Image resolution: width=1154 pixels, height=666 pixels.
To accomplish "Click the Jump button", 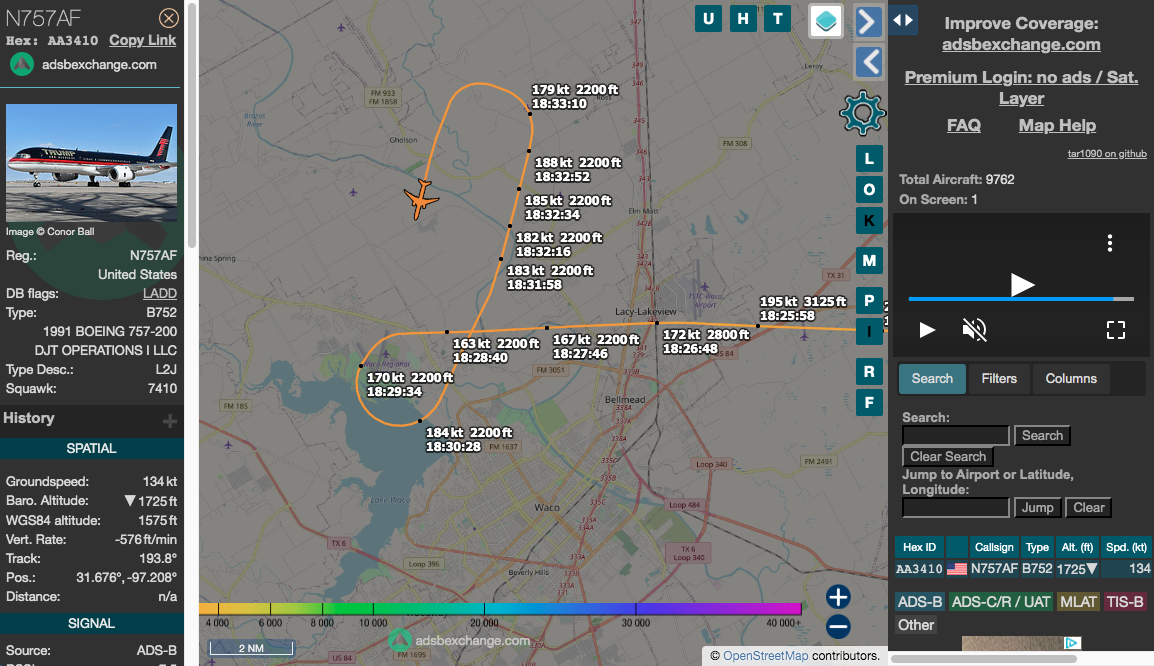I will 1037,508.
